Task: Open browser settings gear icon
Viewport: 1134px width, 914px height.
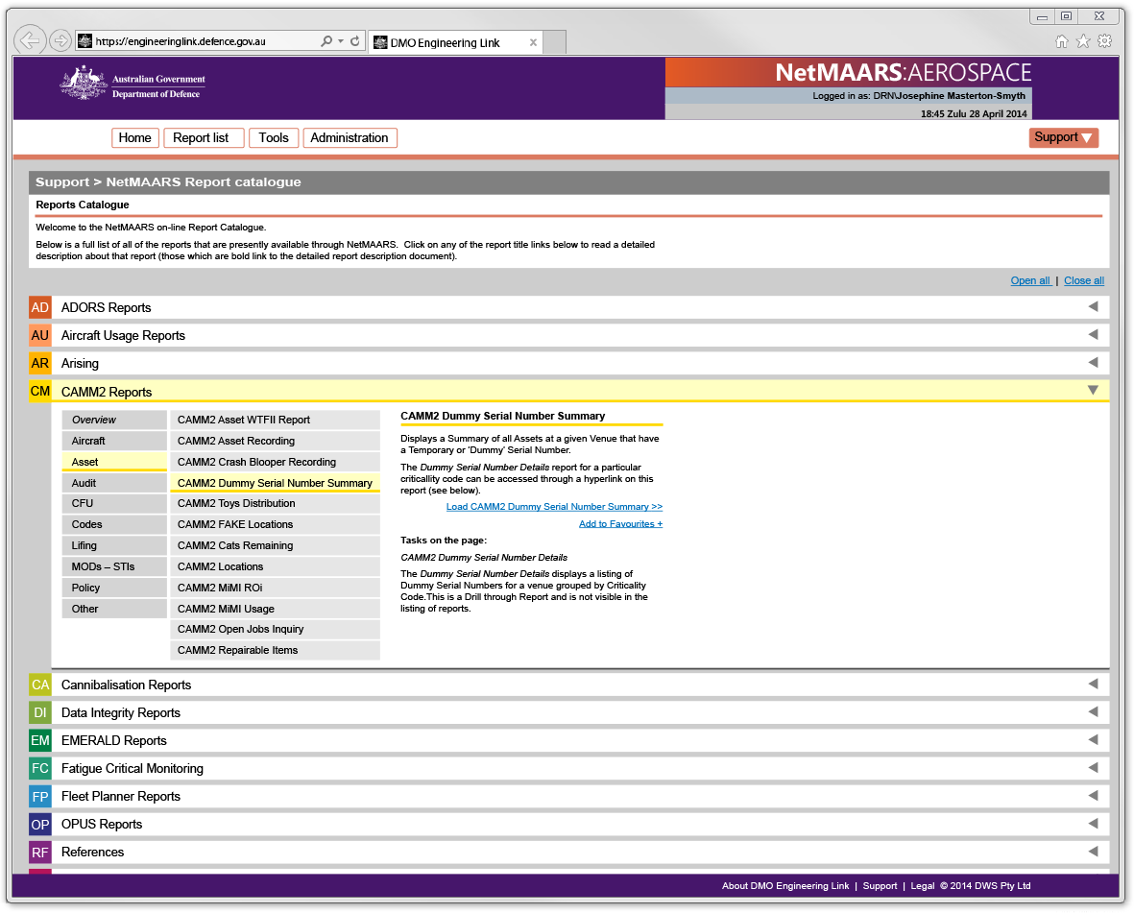Action: click(x=1104, y=41)
